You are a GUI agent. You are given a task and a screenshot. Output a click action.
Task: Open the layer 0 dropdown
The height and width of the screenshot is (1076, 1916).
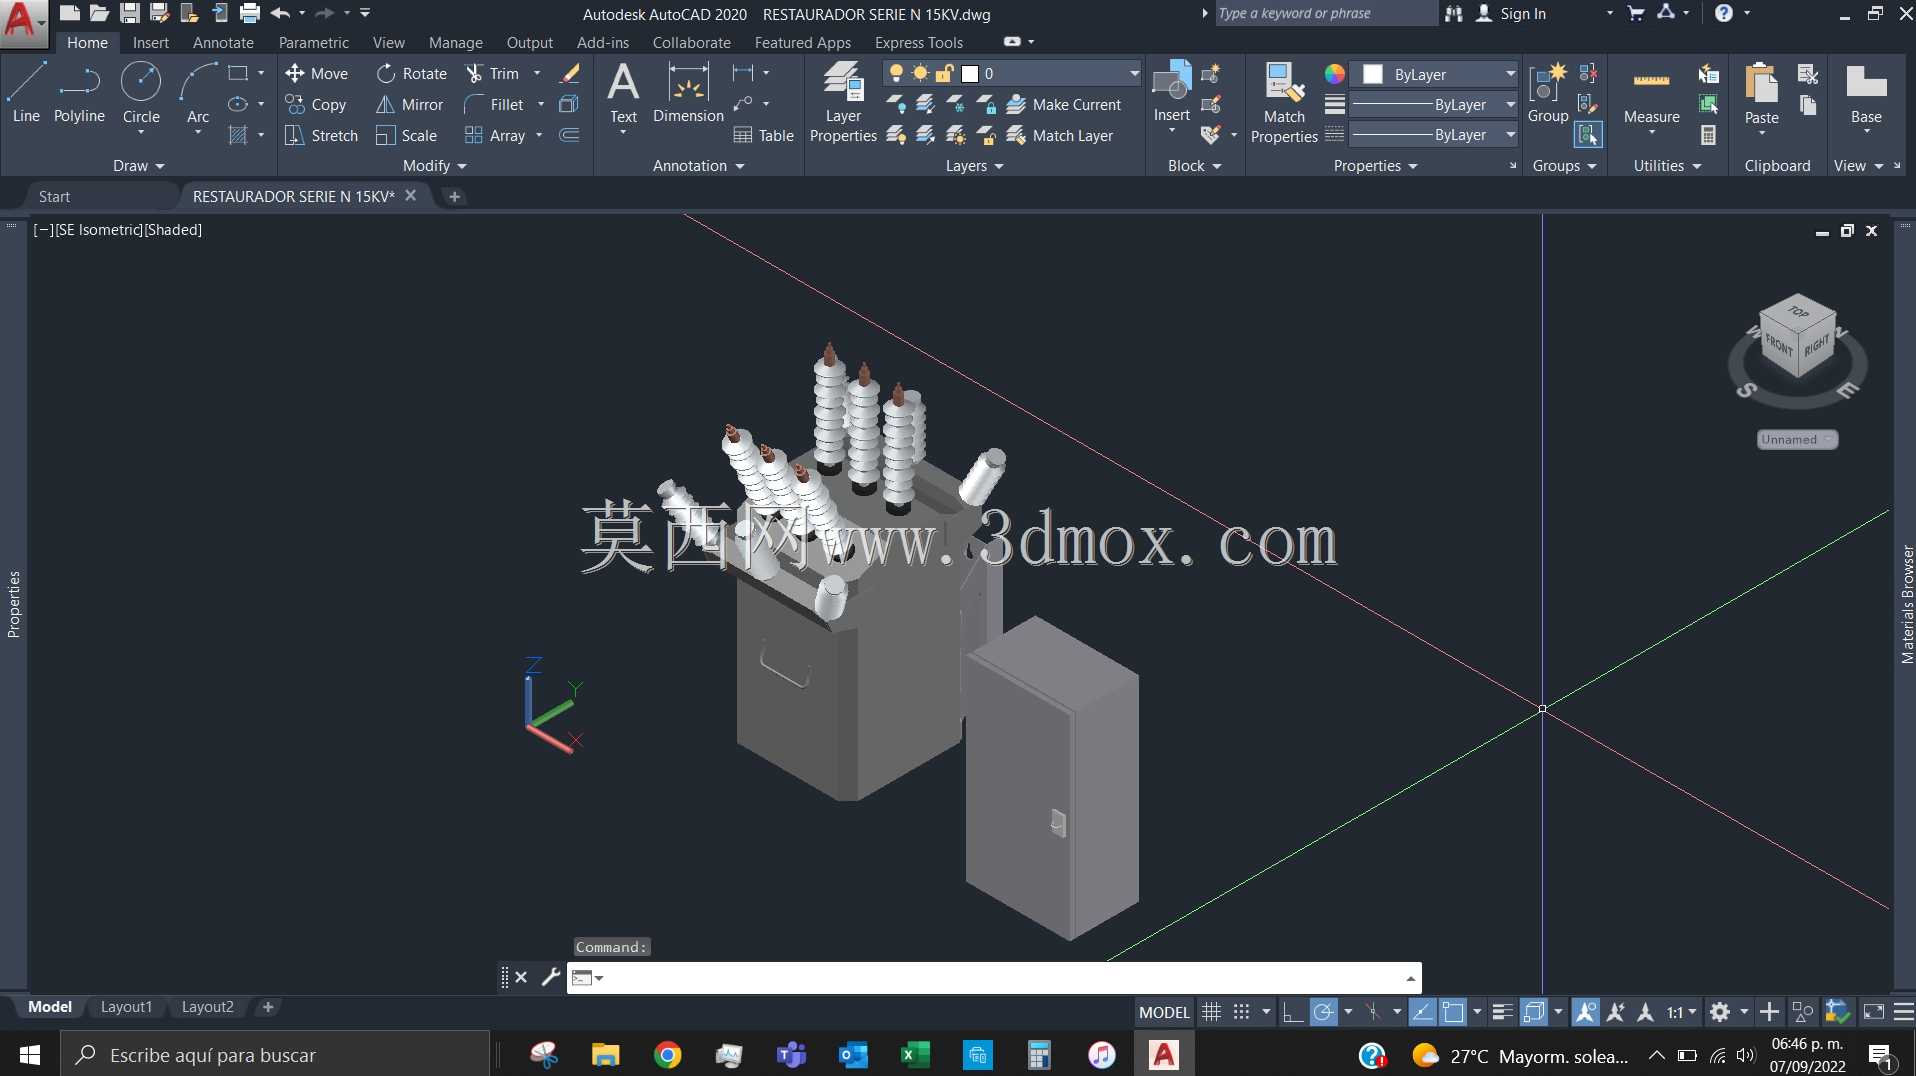(1134, 73)
